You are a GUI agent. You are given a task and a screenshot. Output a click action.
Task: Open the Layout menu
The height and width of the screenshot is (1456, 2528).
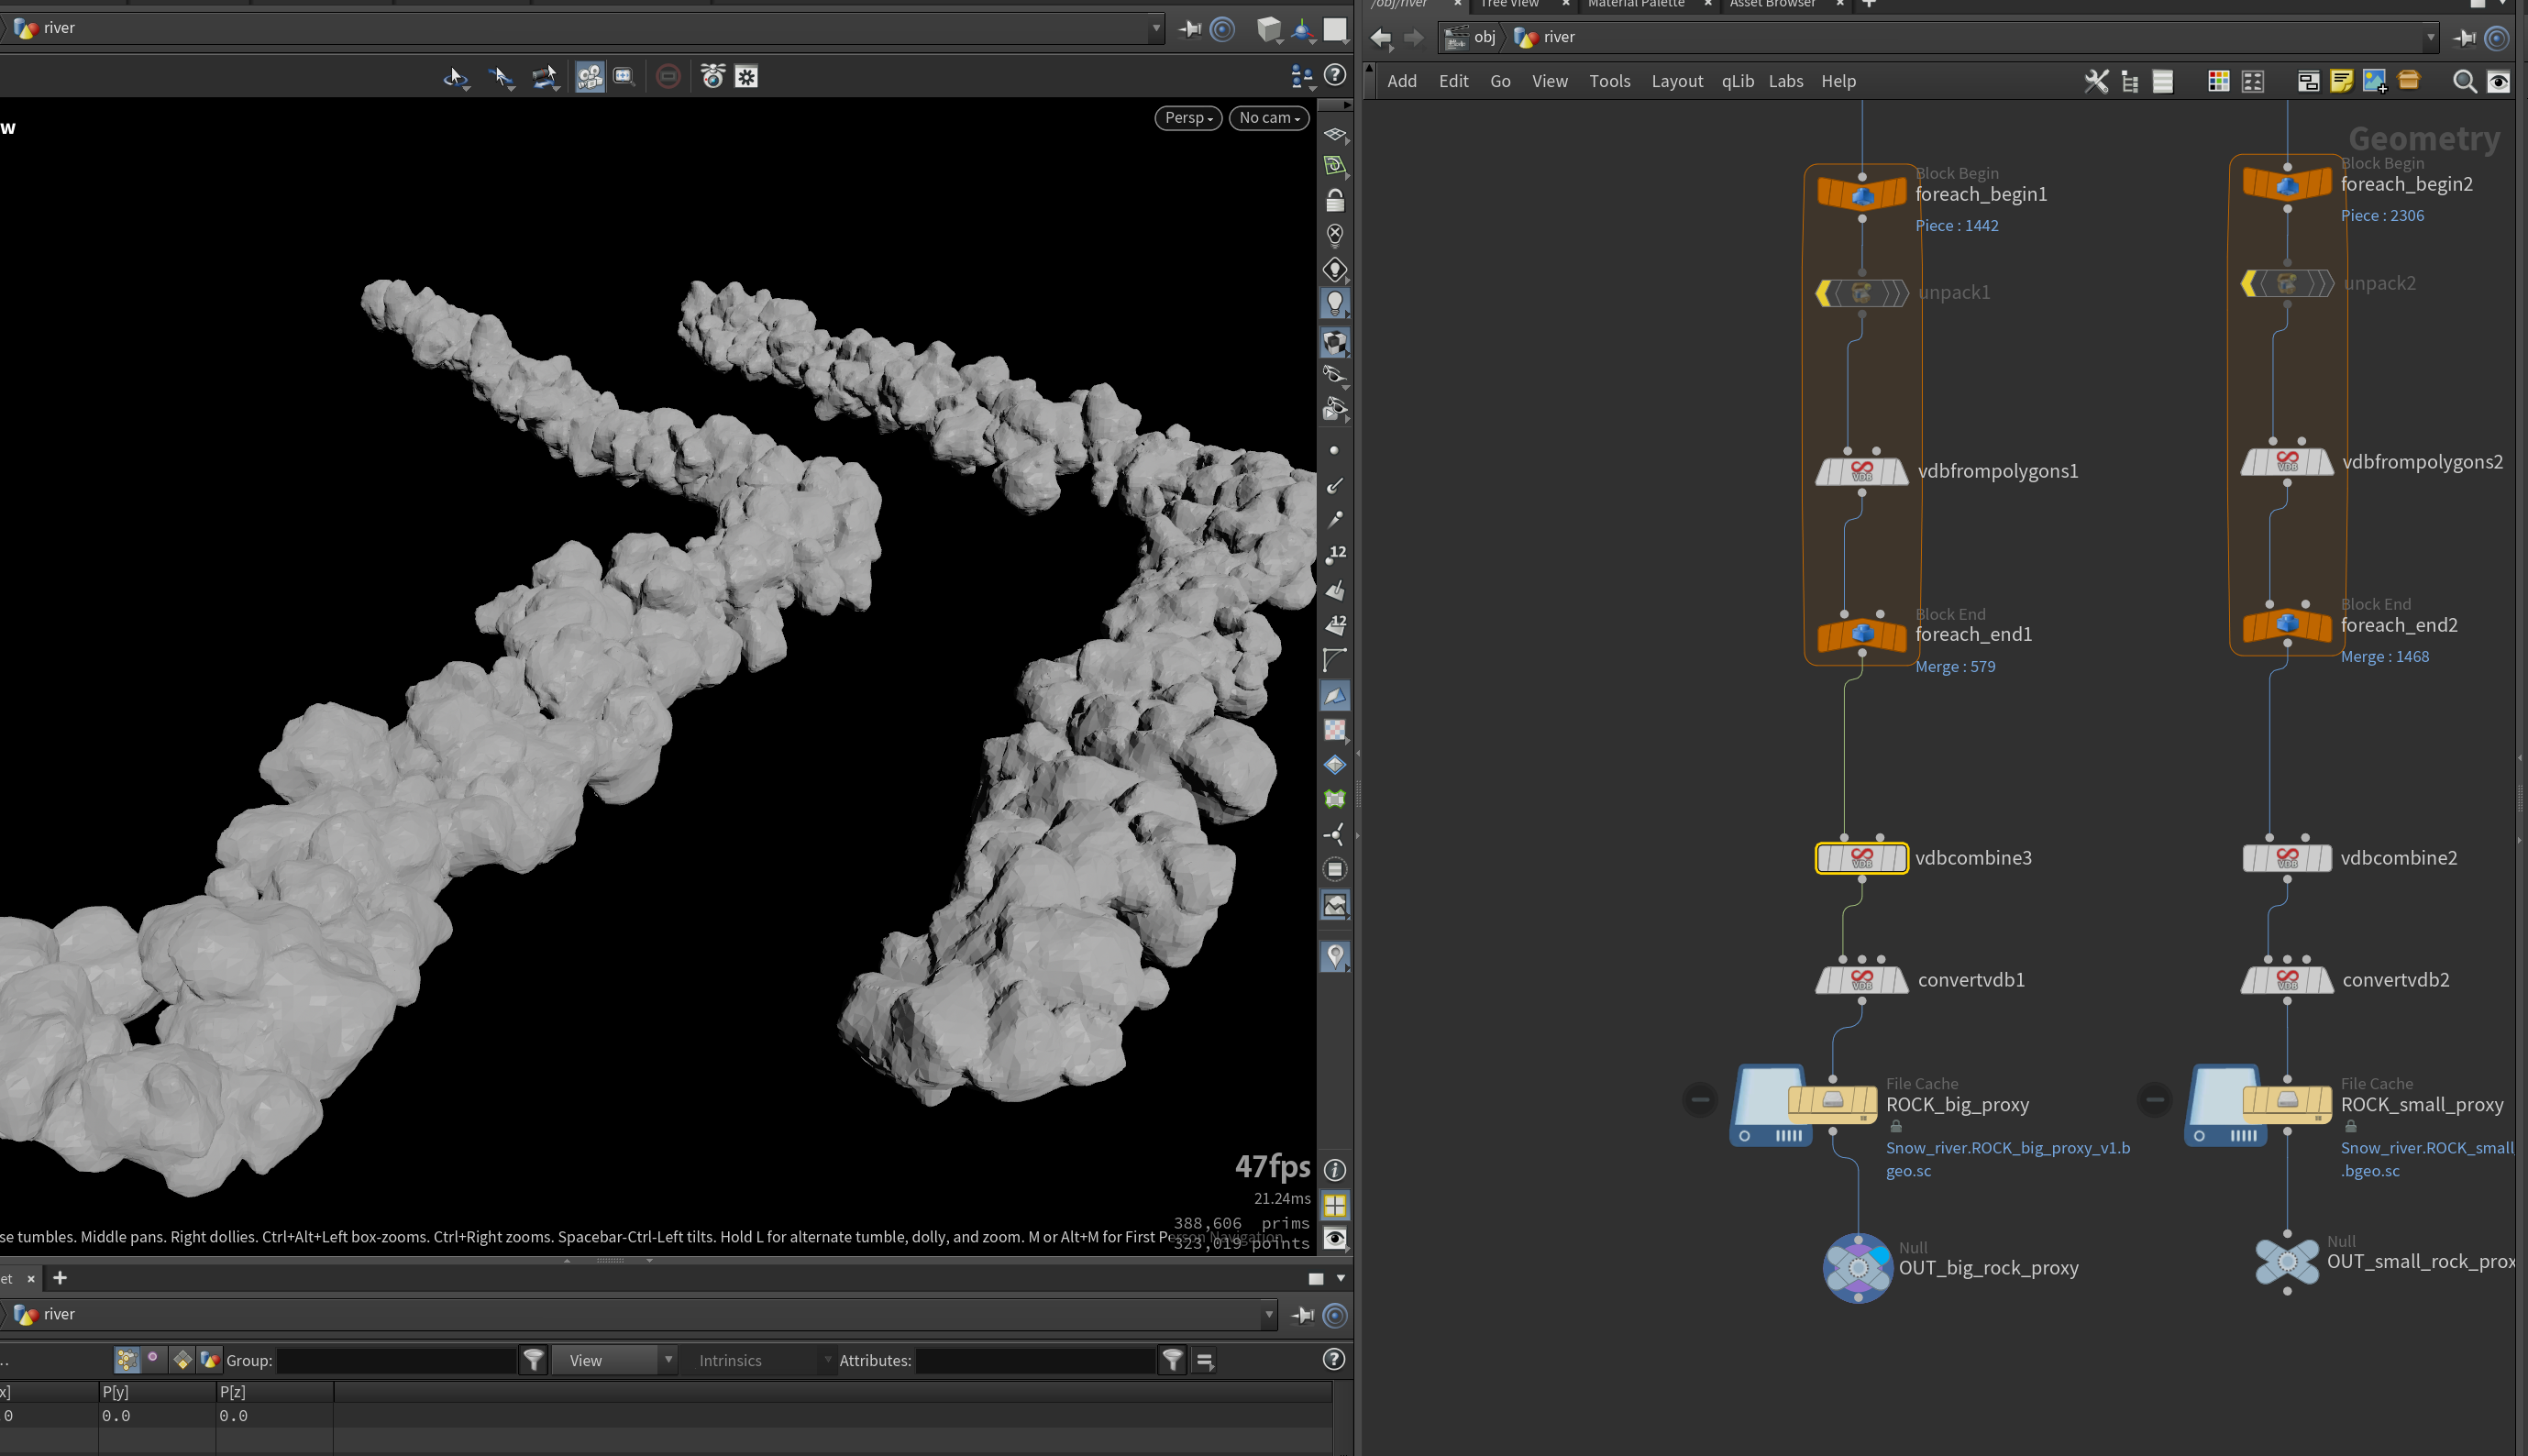(x=1677, y=82)
